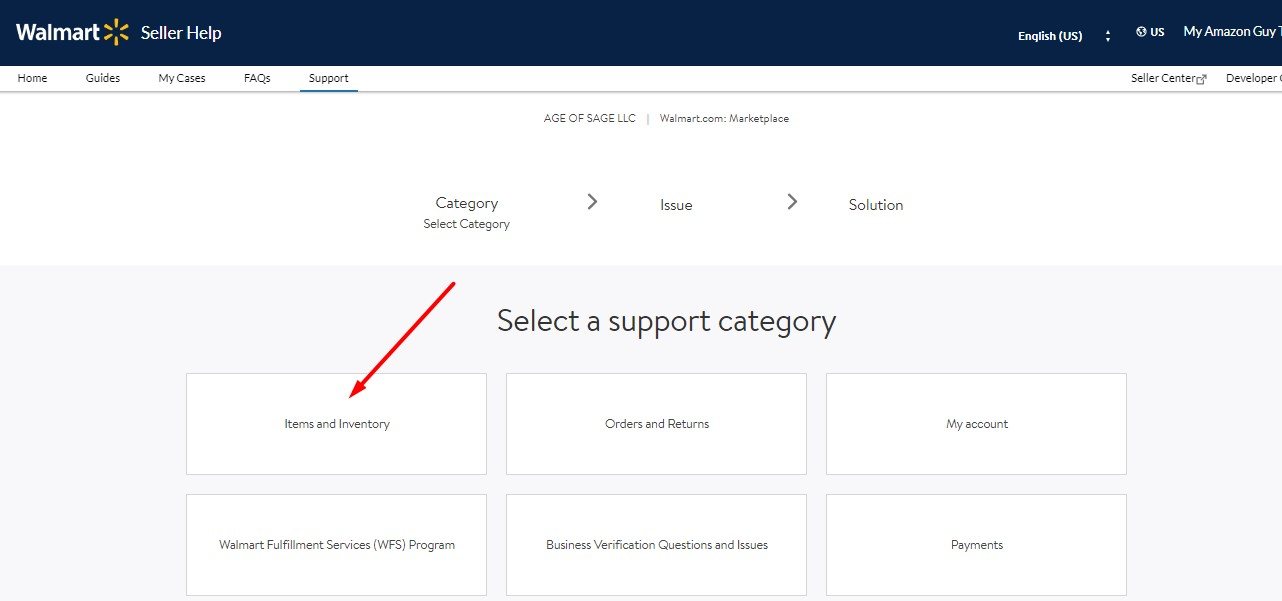Go to the Home tab

pyautogui.click(x=32, y=78)
